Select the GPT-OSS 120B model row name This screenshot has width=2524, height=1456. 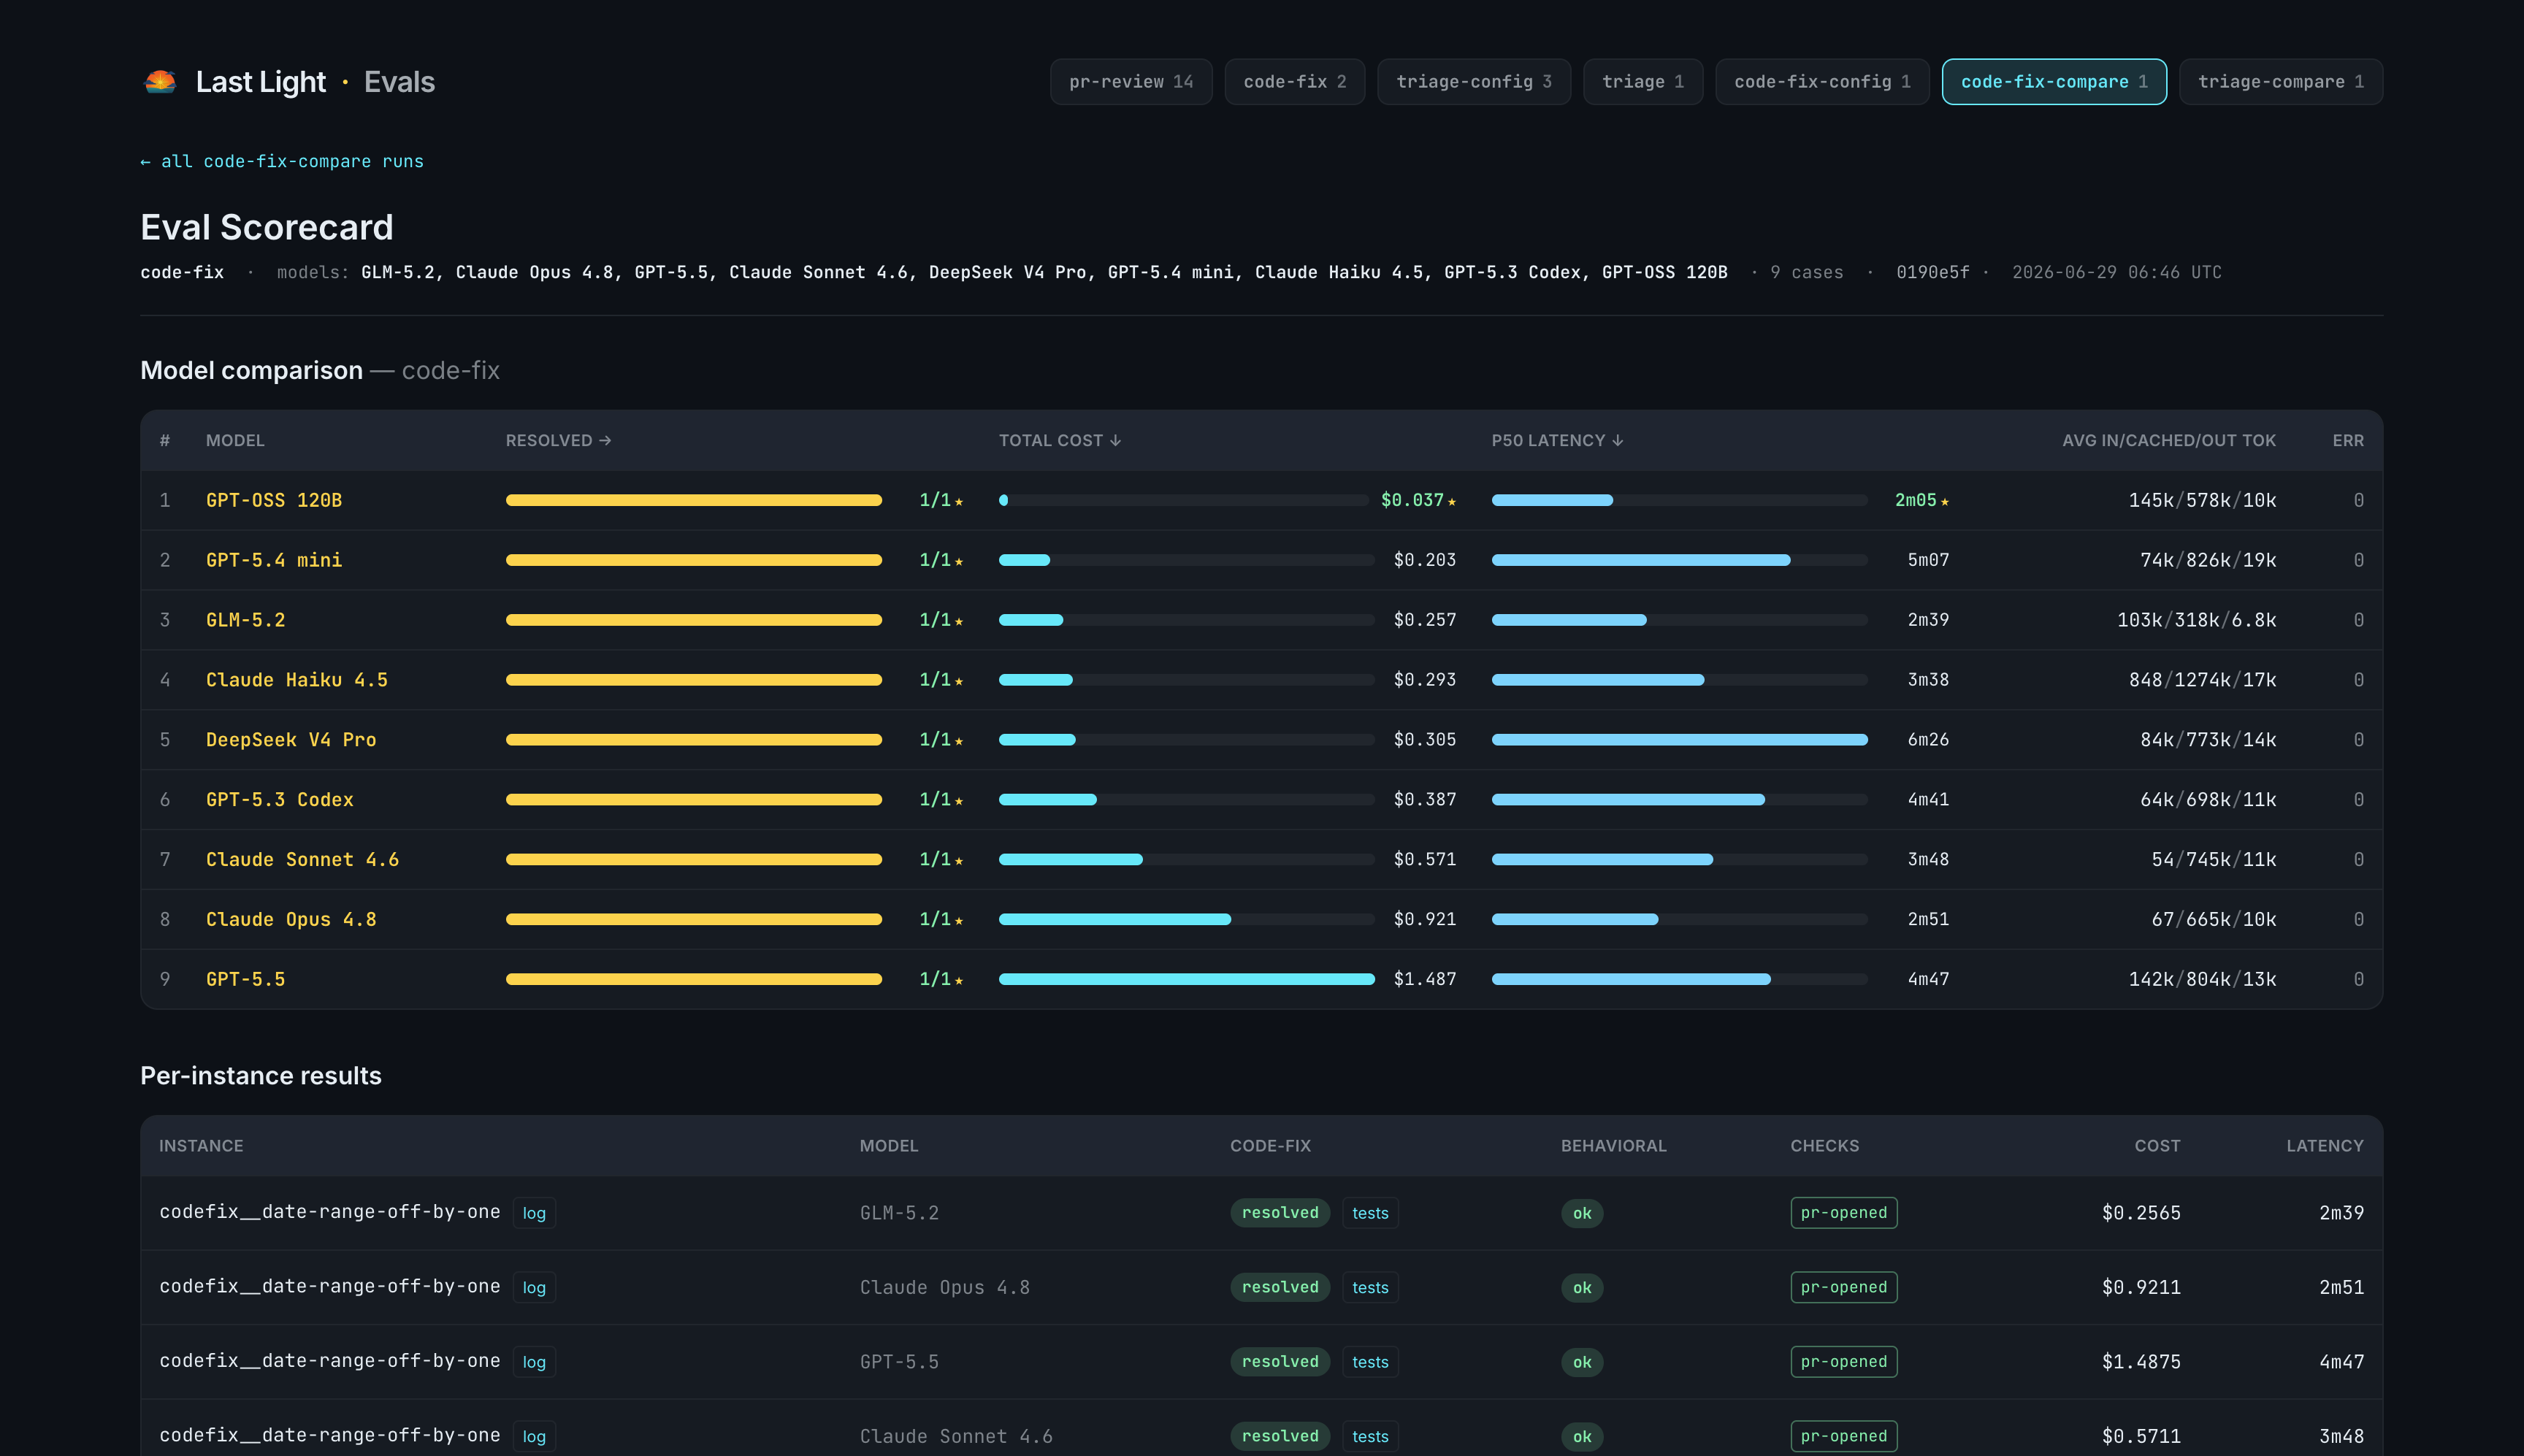point(274,500)
